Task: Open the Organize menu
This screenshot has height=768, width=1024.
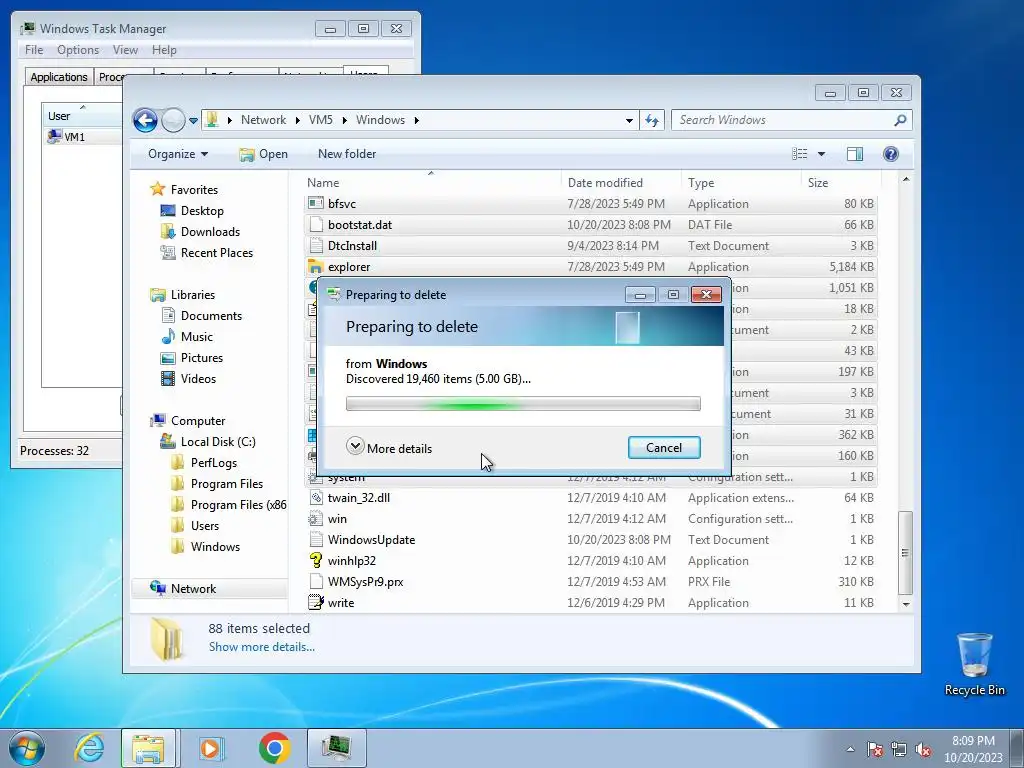Action: click(x=178, y=154)
